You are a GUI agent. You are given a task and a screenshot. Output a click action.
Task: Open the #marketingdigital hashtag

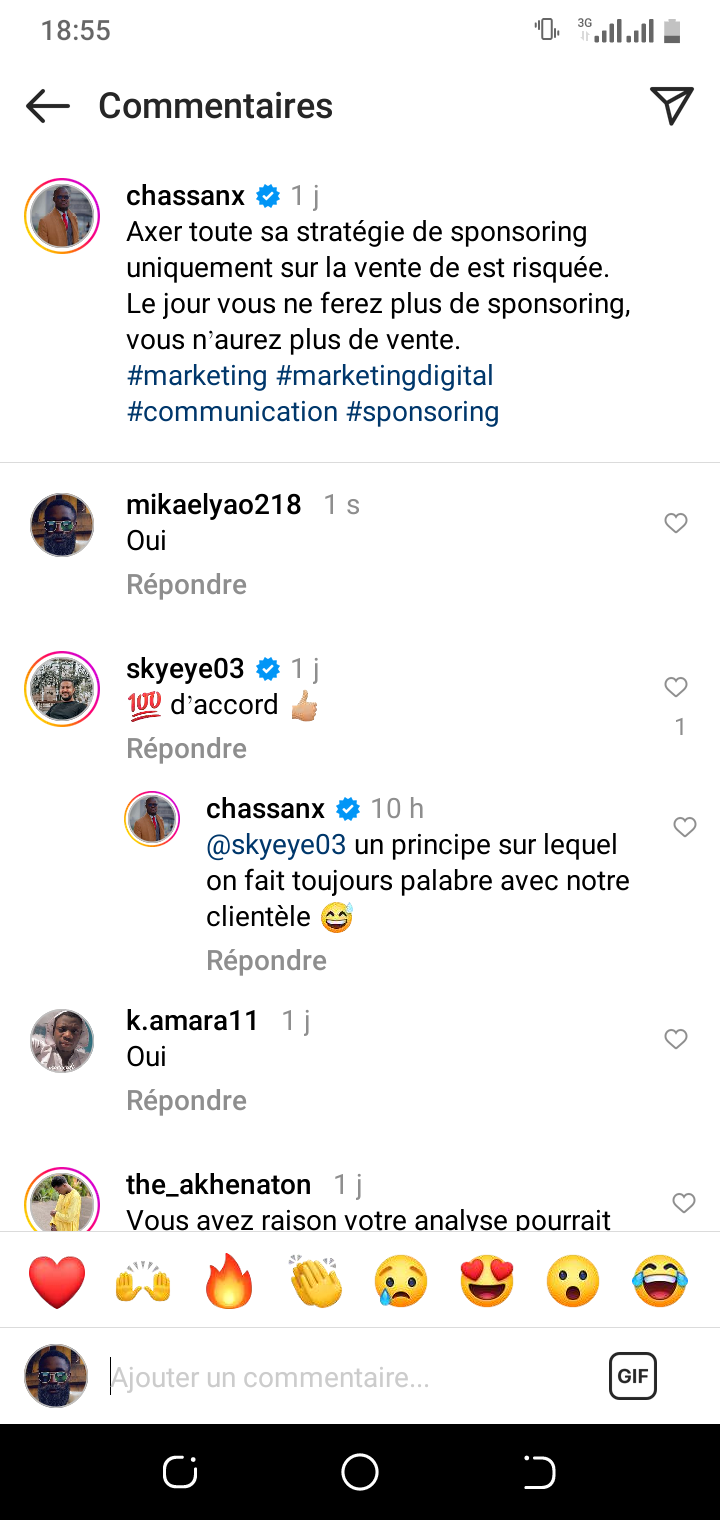click(x=384, y=376)
